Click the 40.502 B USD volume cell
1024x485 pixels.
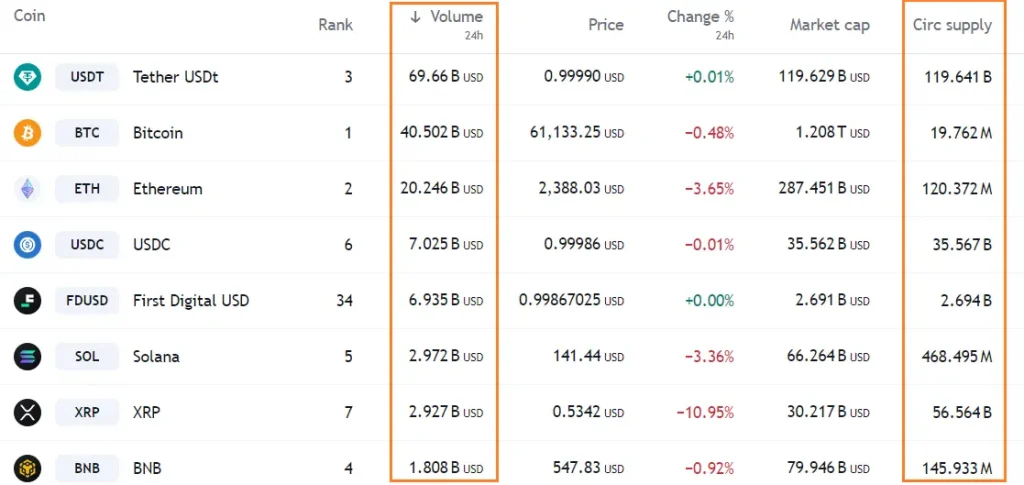(x=441, y=133)
